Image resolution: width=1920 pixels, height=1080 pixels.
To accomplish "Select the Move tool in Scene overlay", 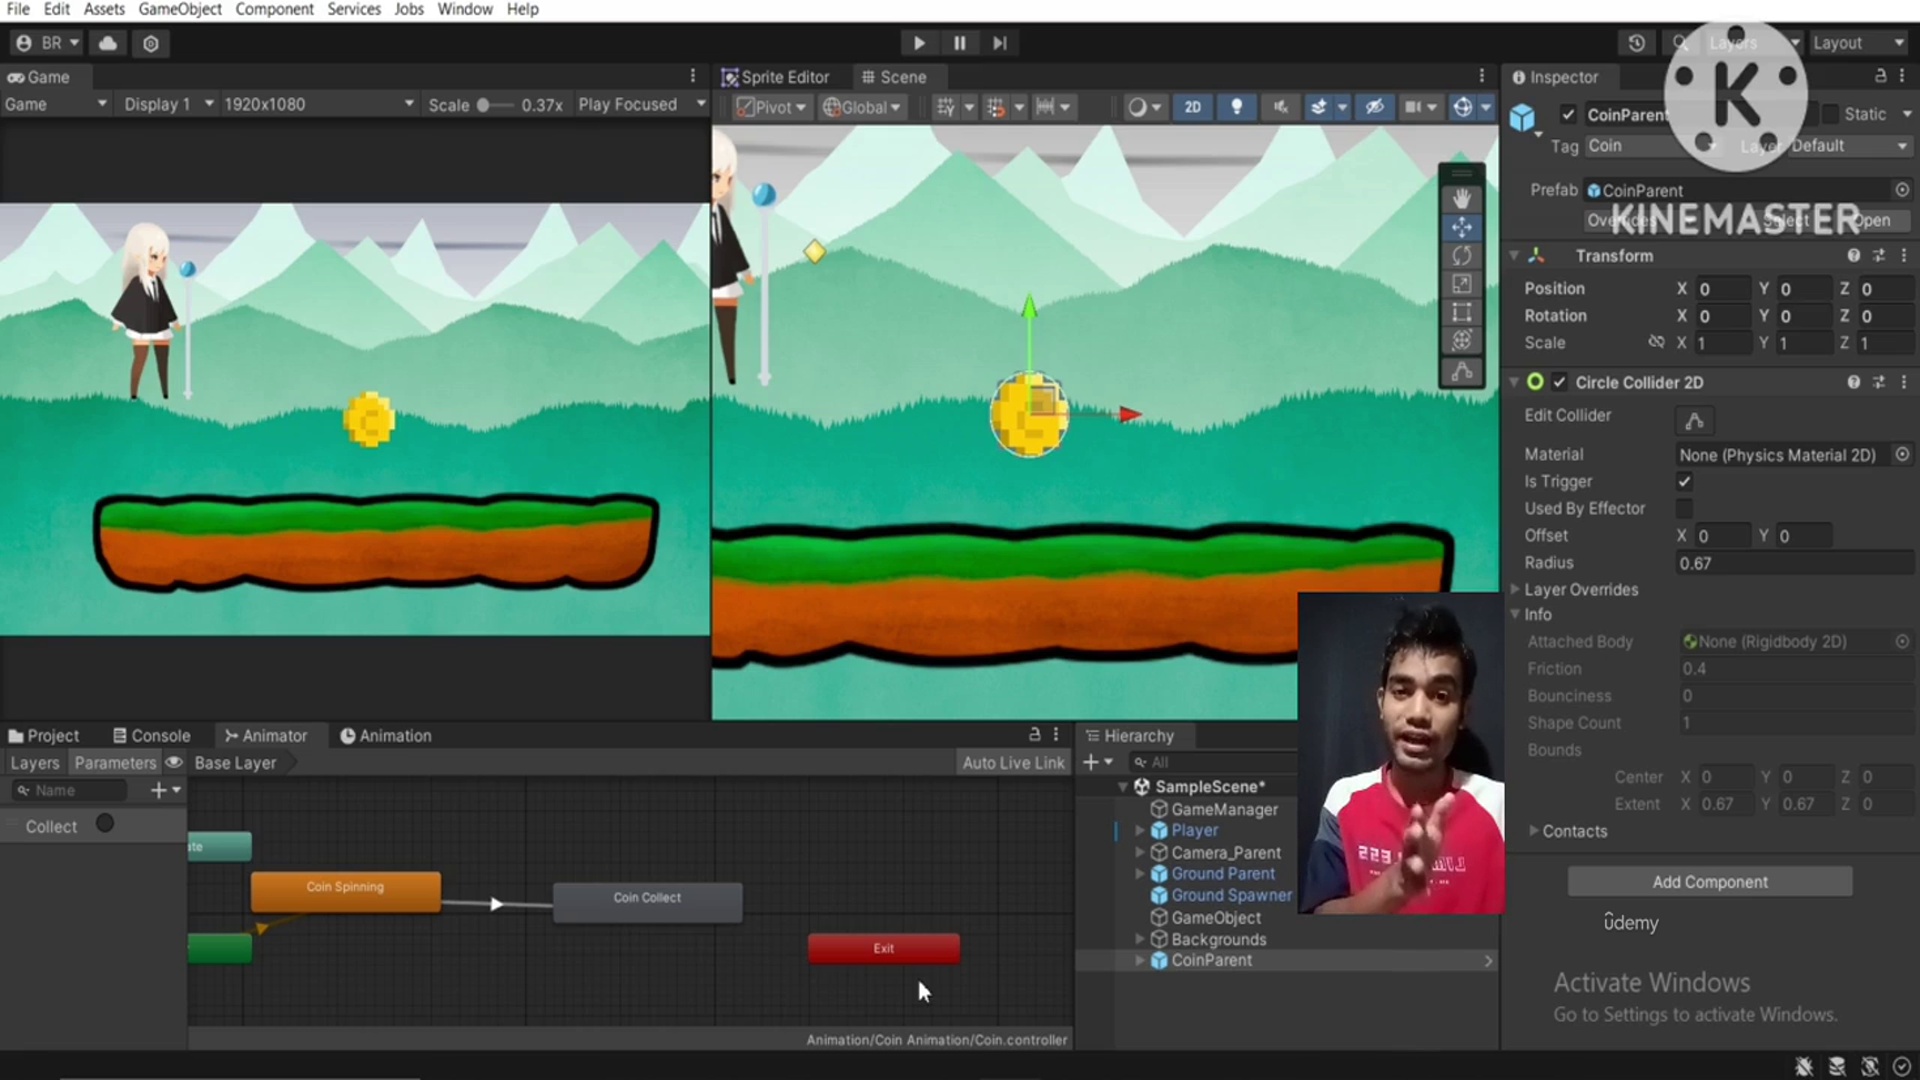I will coord(1461,227).
